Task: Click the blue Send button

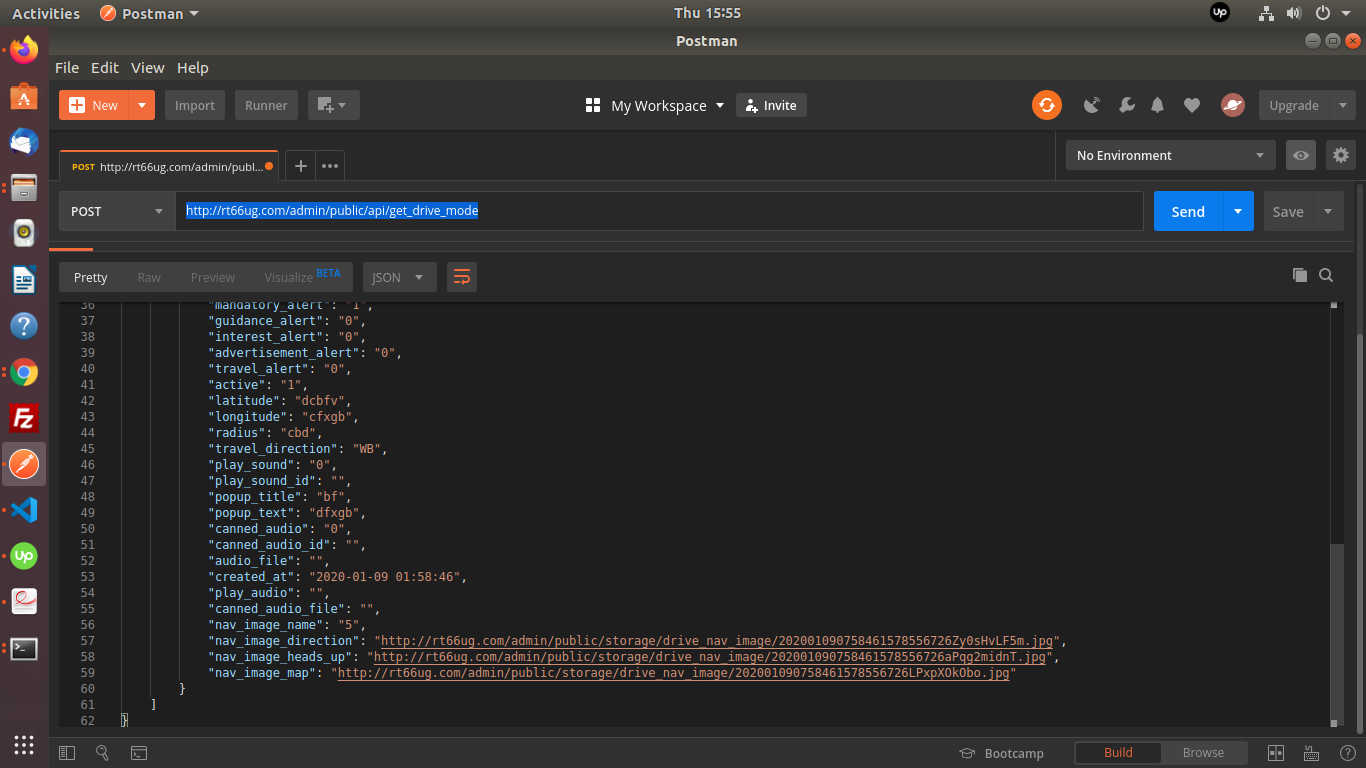Action: click(x=1188, y=211)
